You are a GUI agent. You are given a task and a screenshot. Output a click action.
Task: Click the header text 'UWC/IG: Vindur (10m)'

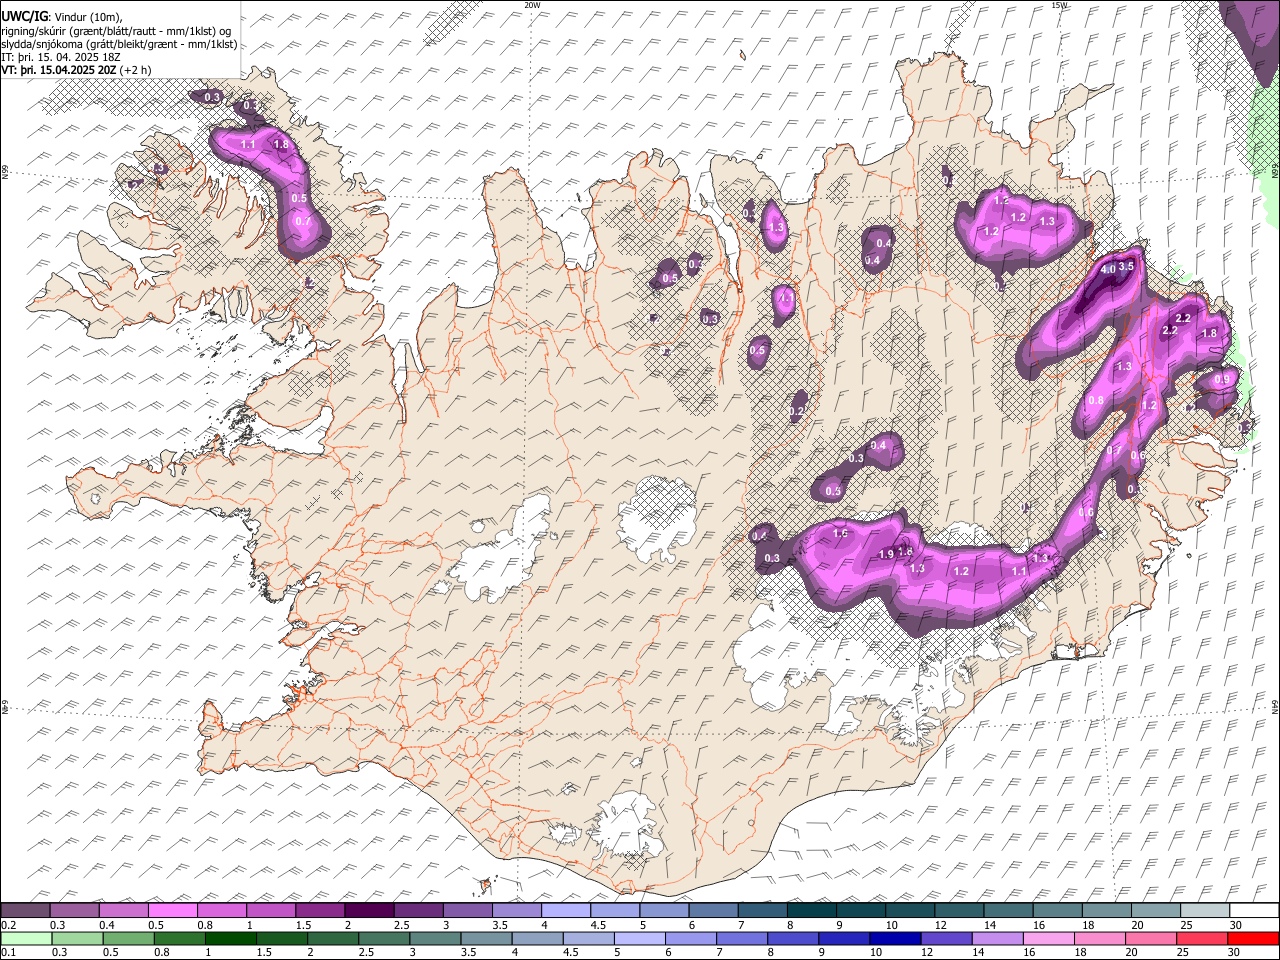click(x=61, y=16)
